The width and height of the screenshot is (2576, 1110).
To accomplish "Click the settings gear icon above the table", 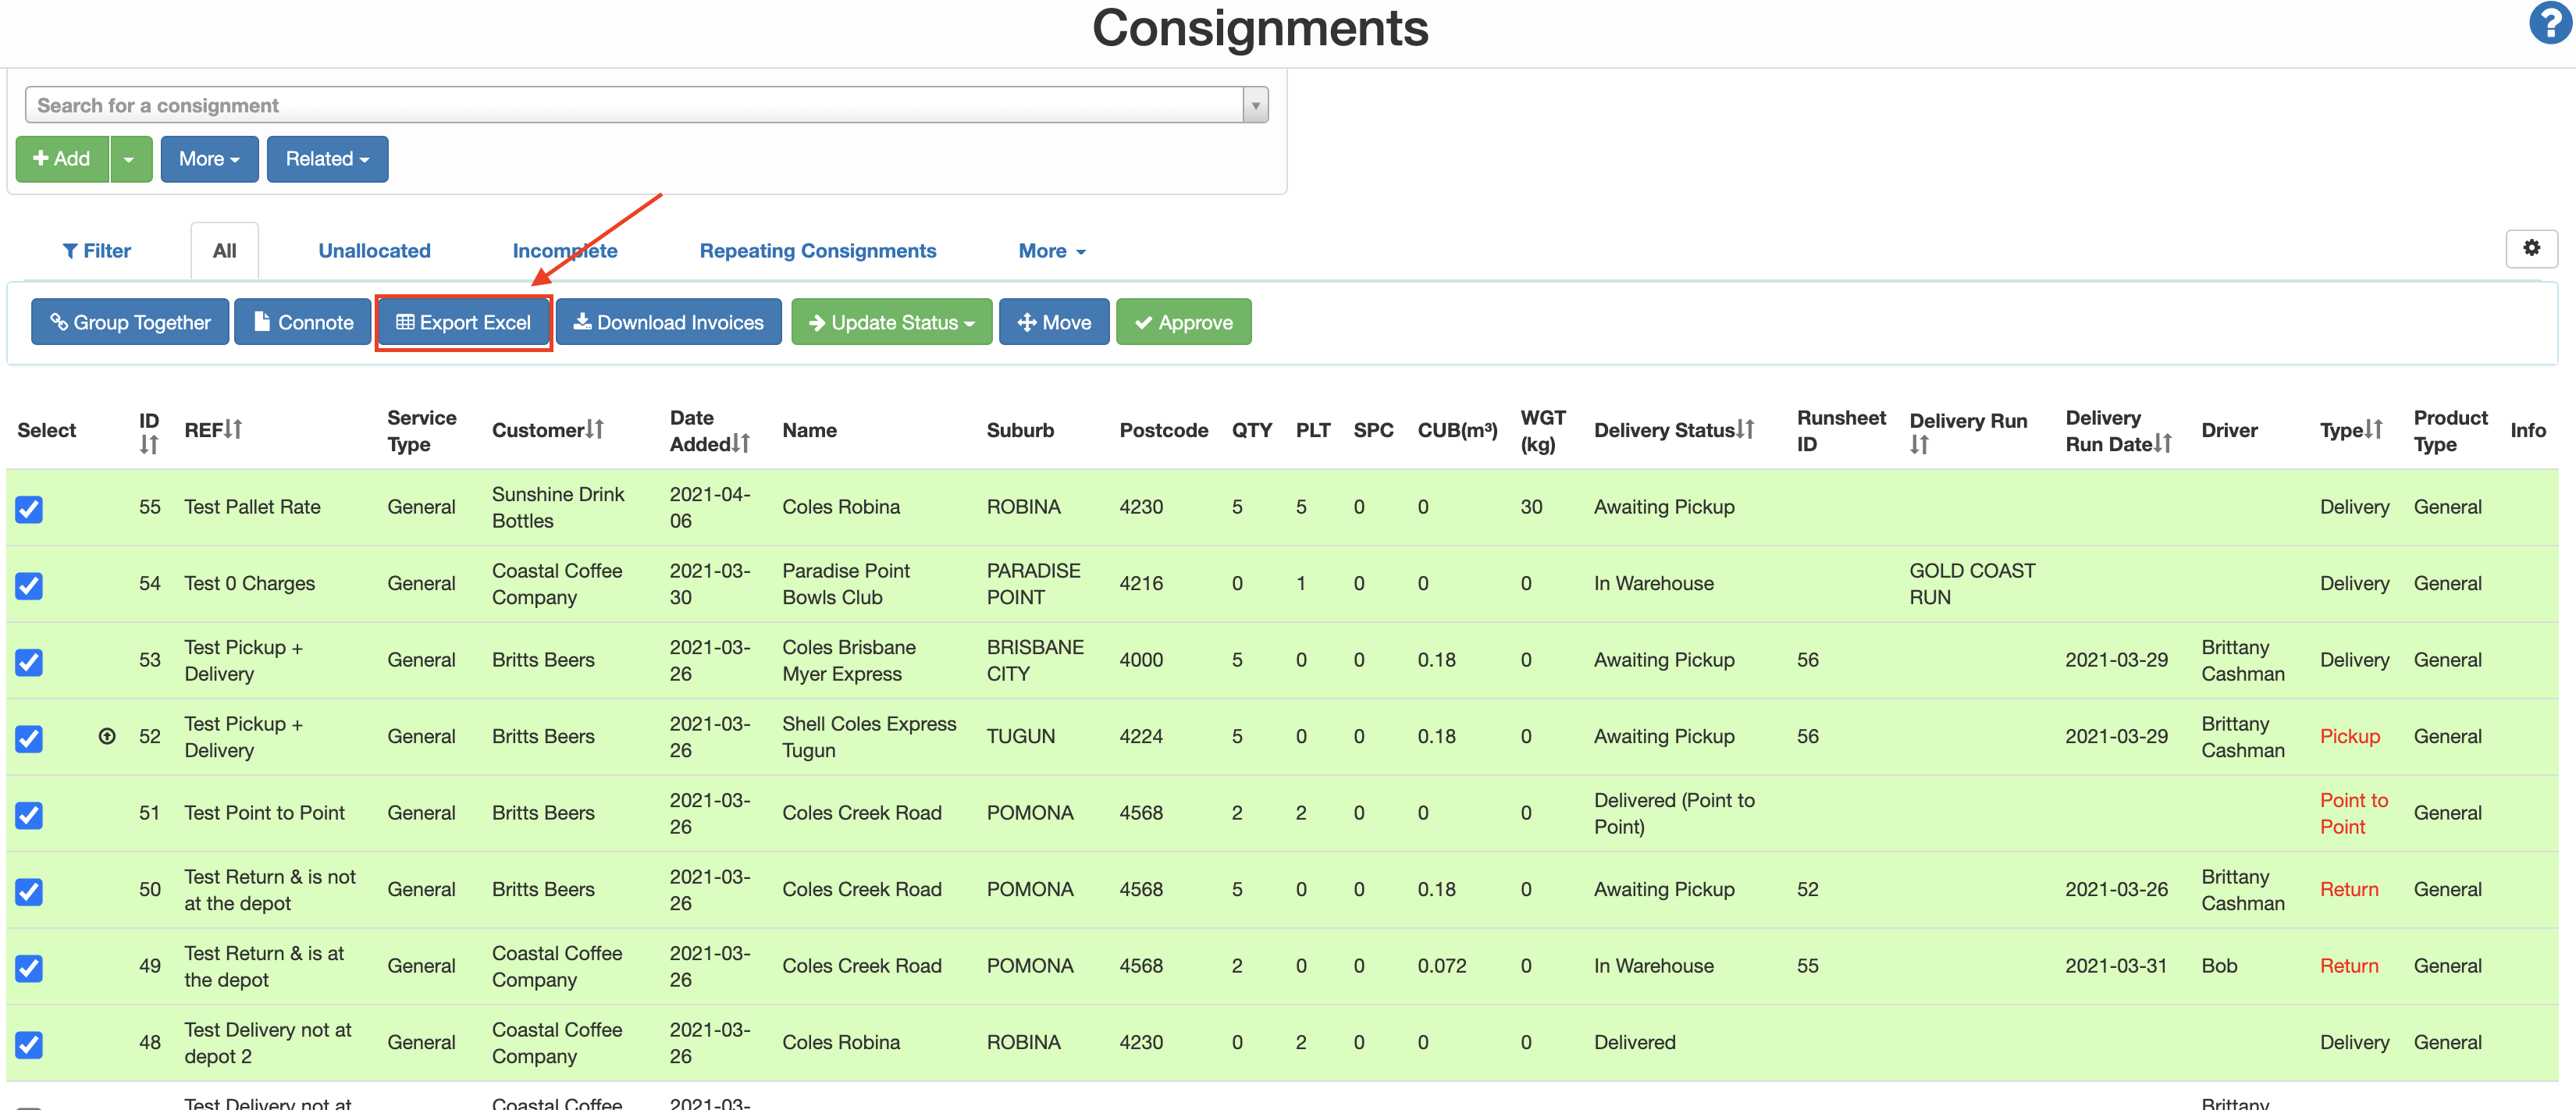I will coord(2532,249).
